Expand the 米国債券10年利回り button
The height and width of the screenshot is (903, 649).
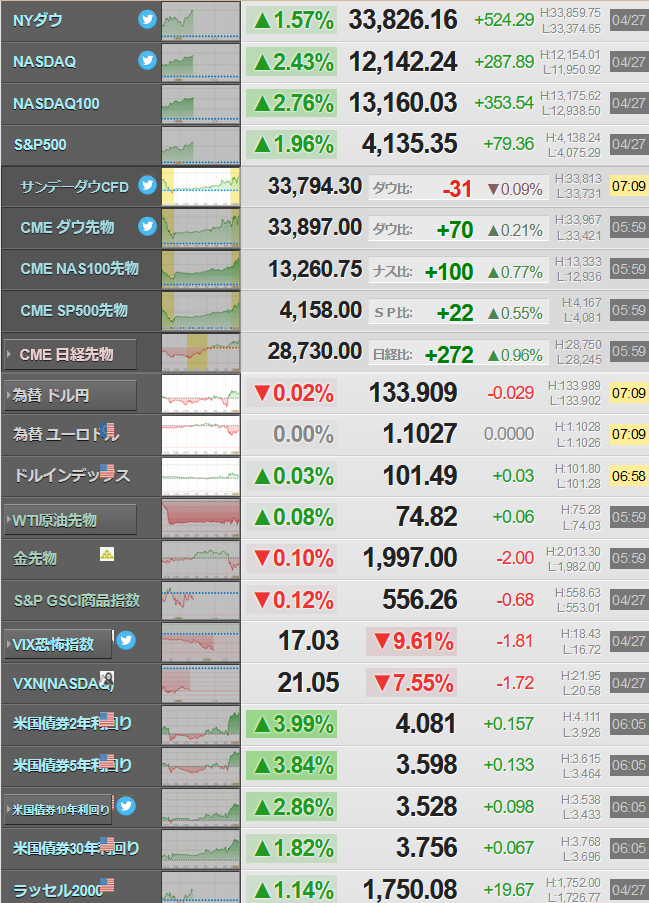58,810
